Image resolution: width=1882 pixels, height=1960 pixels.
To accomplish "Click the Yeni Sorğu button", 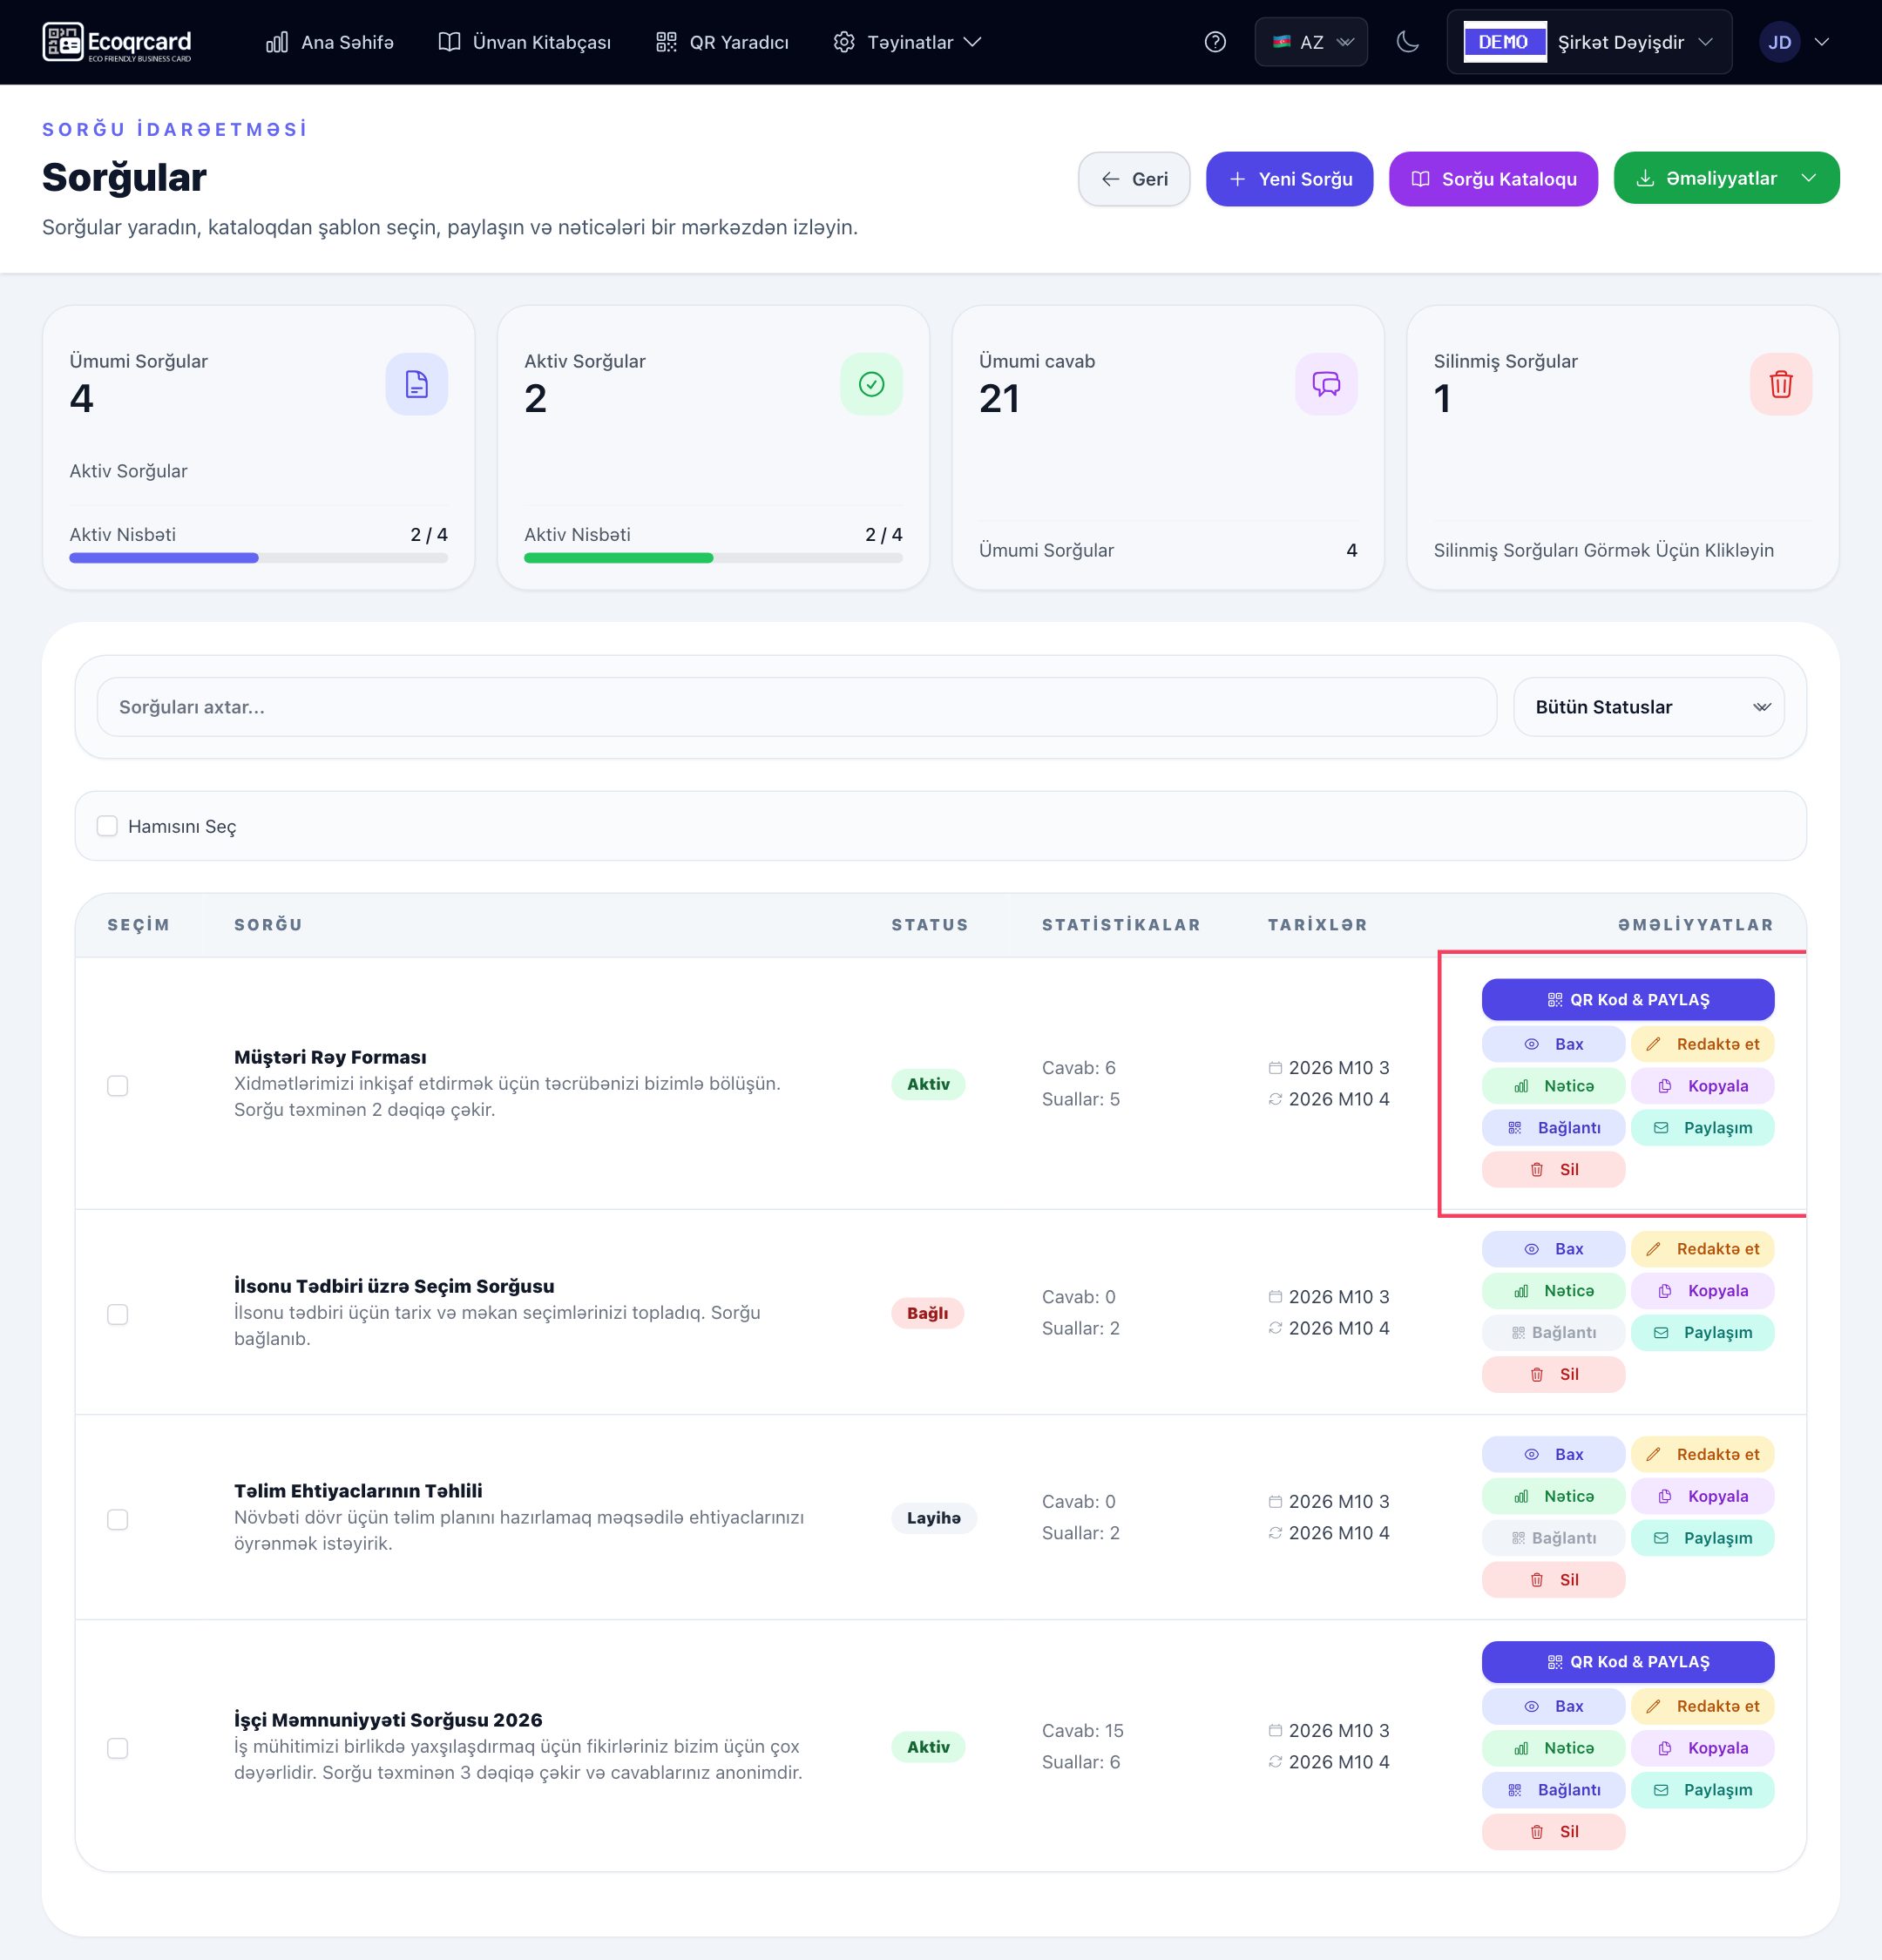I will point(1289,179).
